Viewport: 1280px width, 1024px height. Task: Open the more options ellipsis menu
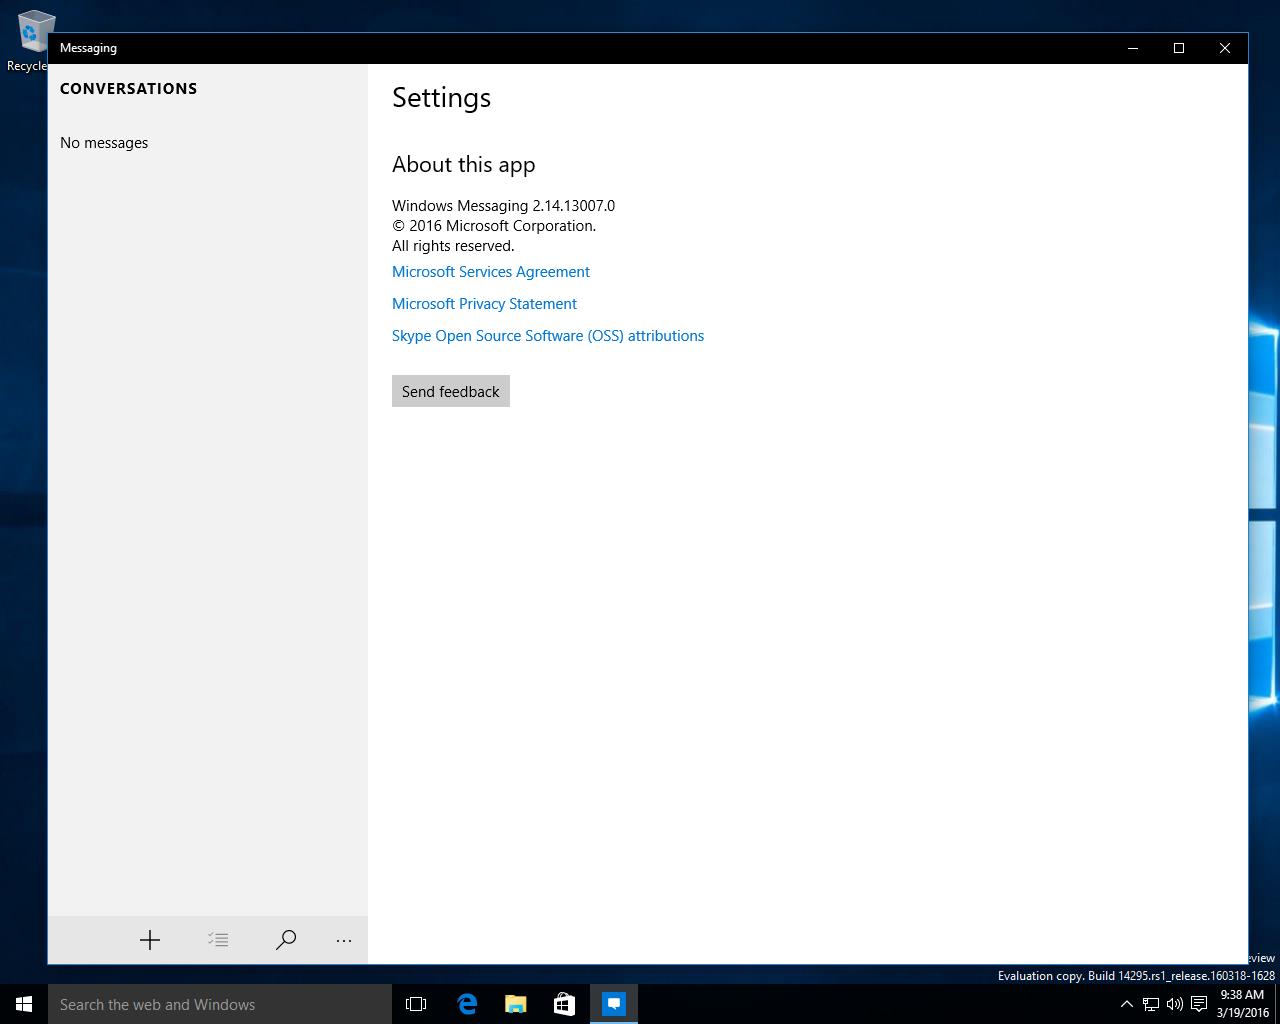pos(344,940)
